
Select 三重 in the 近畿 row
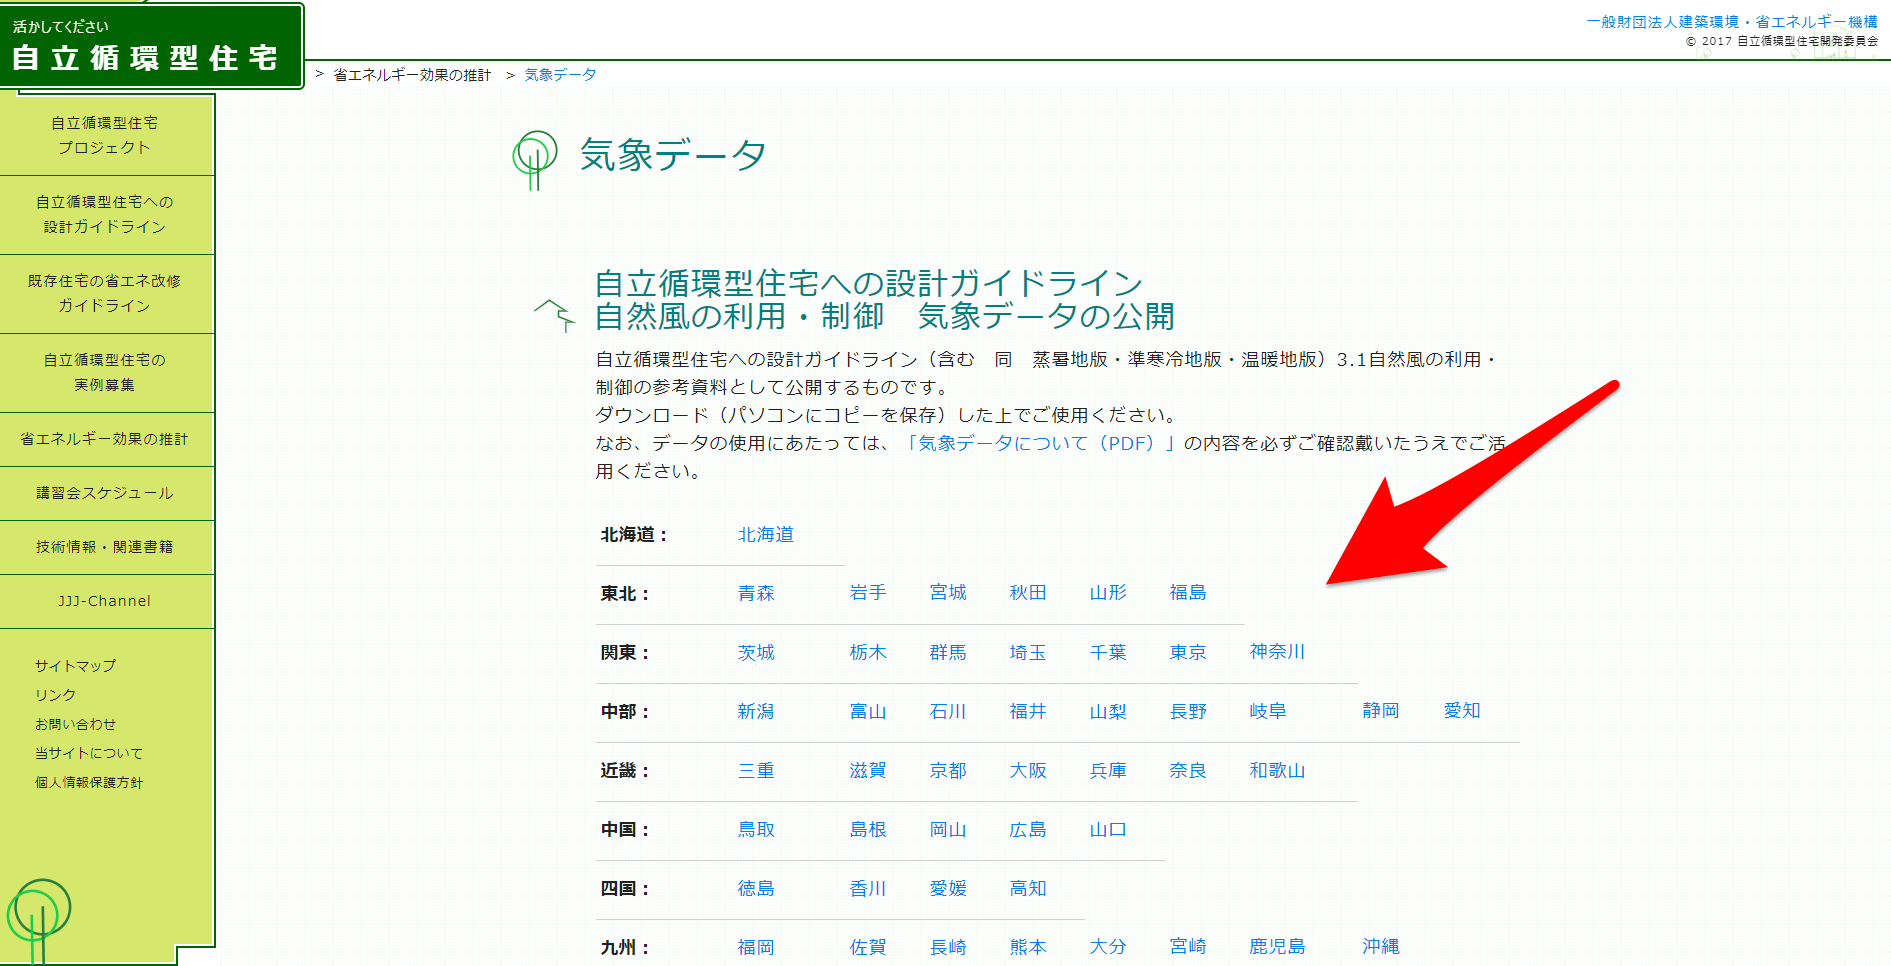[x=756, y=770]
